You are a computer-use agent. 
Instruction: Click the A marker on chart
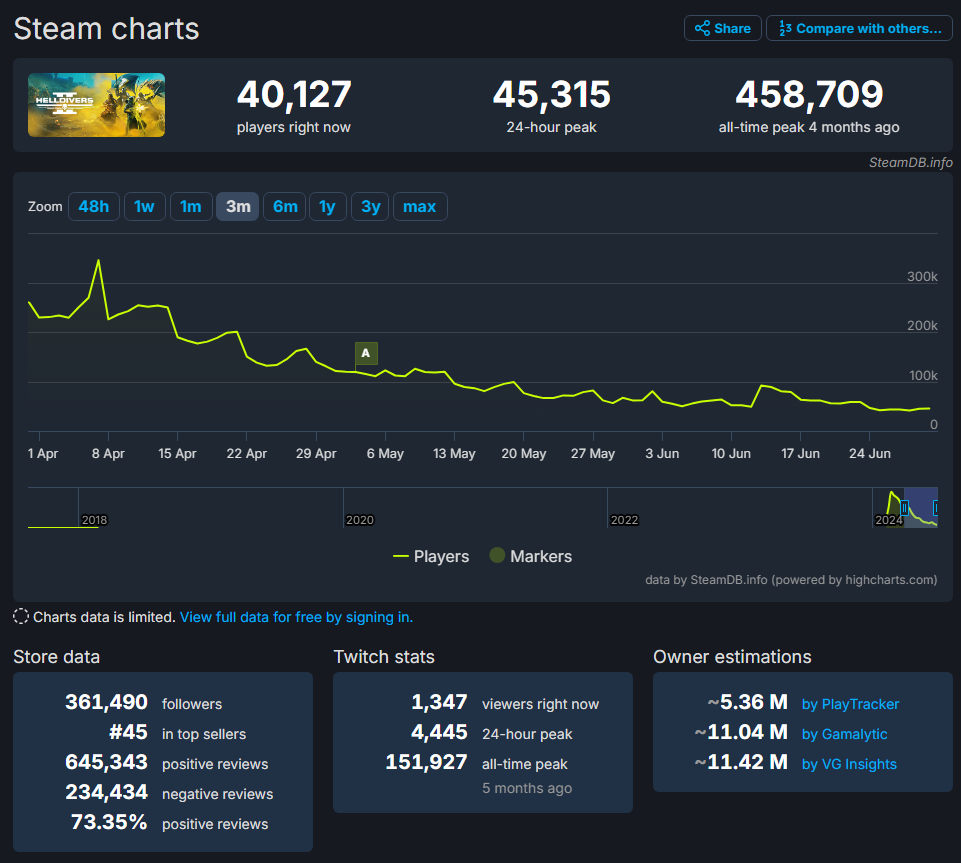click(366, 353)
